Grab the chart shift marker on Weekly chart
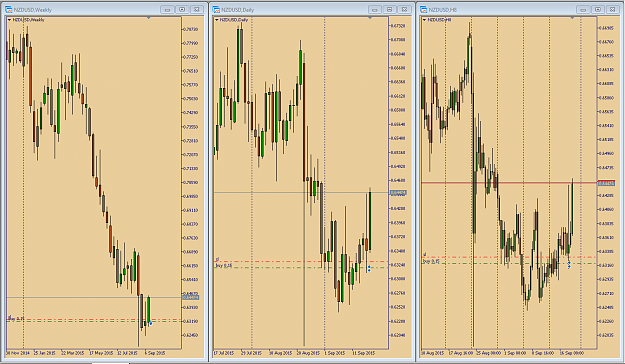 [149, 18]
